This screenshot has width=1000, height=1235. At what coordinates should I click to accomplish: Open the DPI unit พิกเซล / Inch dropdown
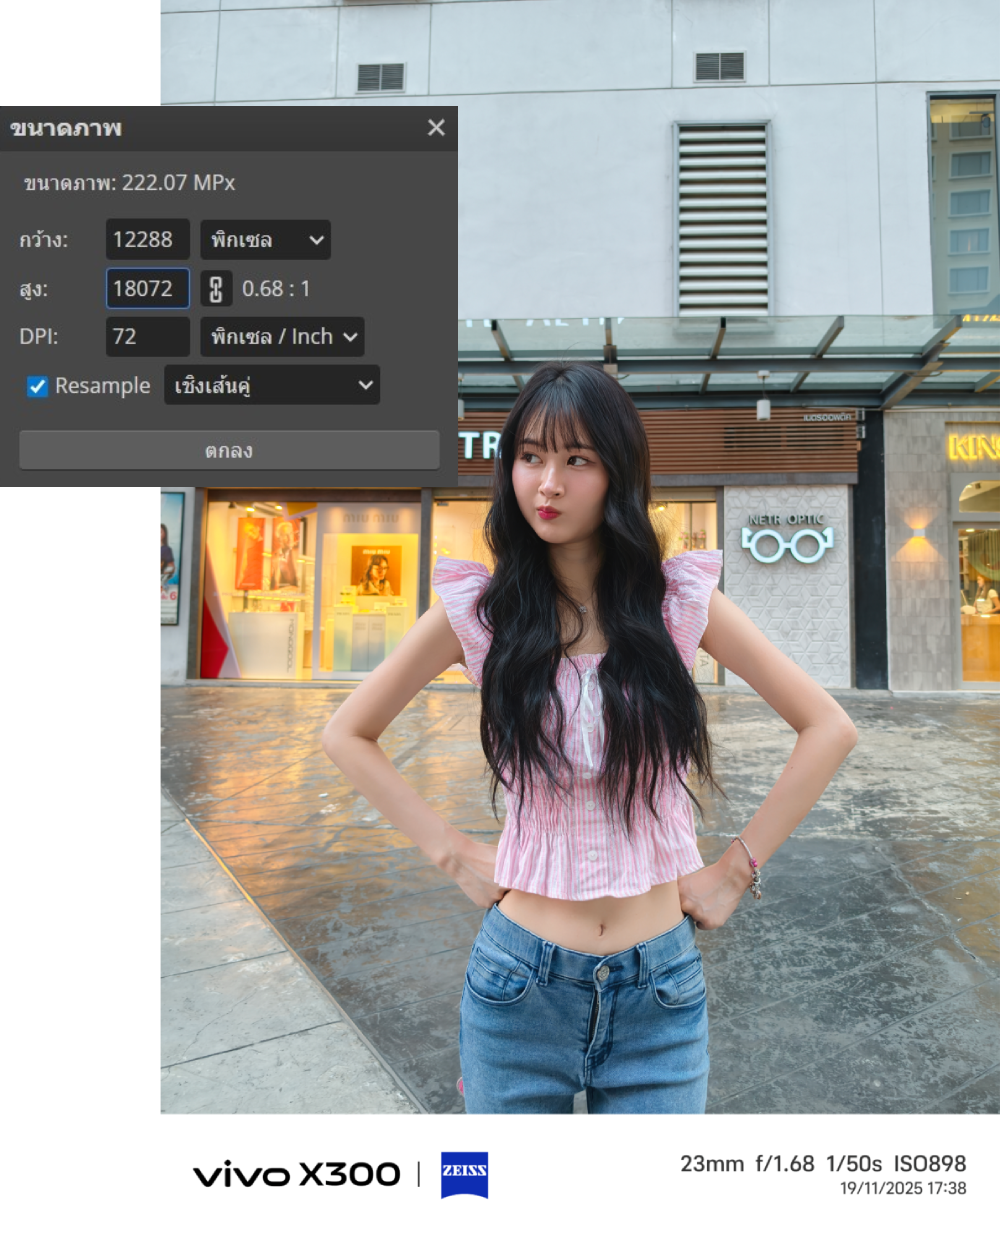coord(282,337)
